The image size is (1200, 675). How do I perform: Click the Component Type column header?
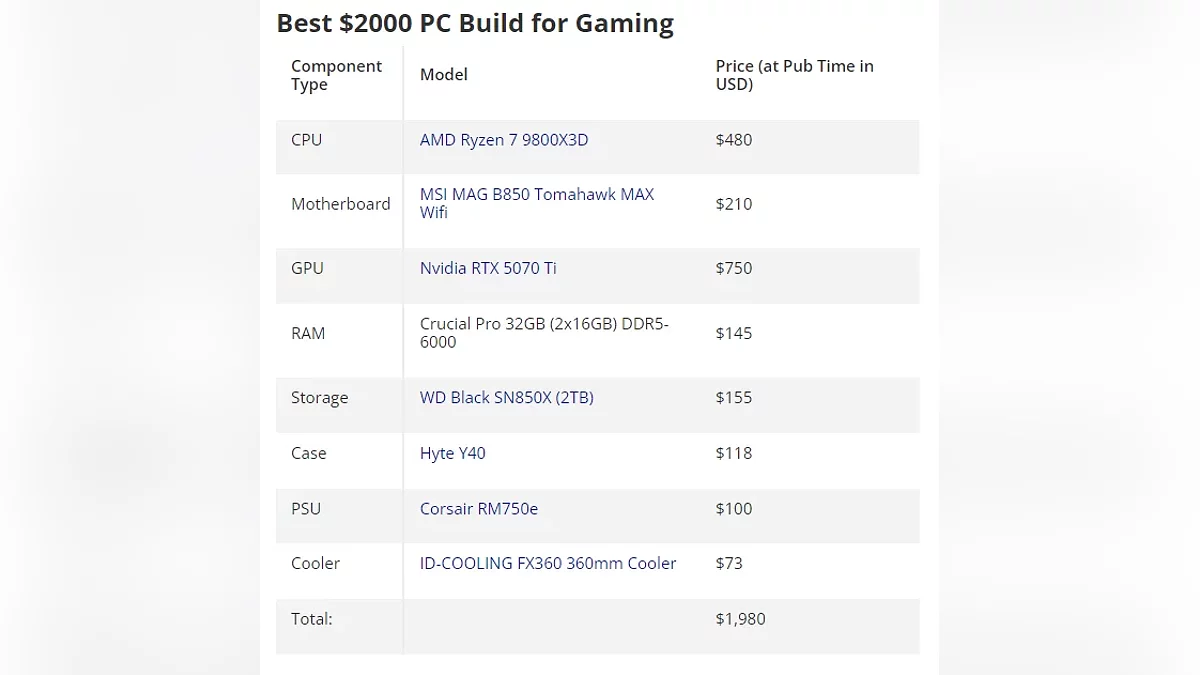(336, 75)
